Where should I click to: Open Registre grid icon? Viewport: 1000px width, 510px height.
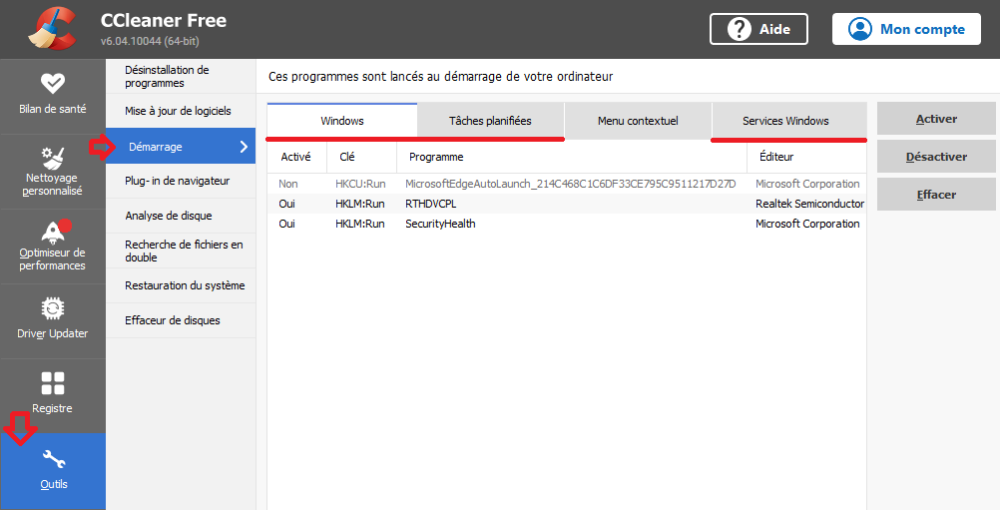point(52,383)
